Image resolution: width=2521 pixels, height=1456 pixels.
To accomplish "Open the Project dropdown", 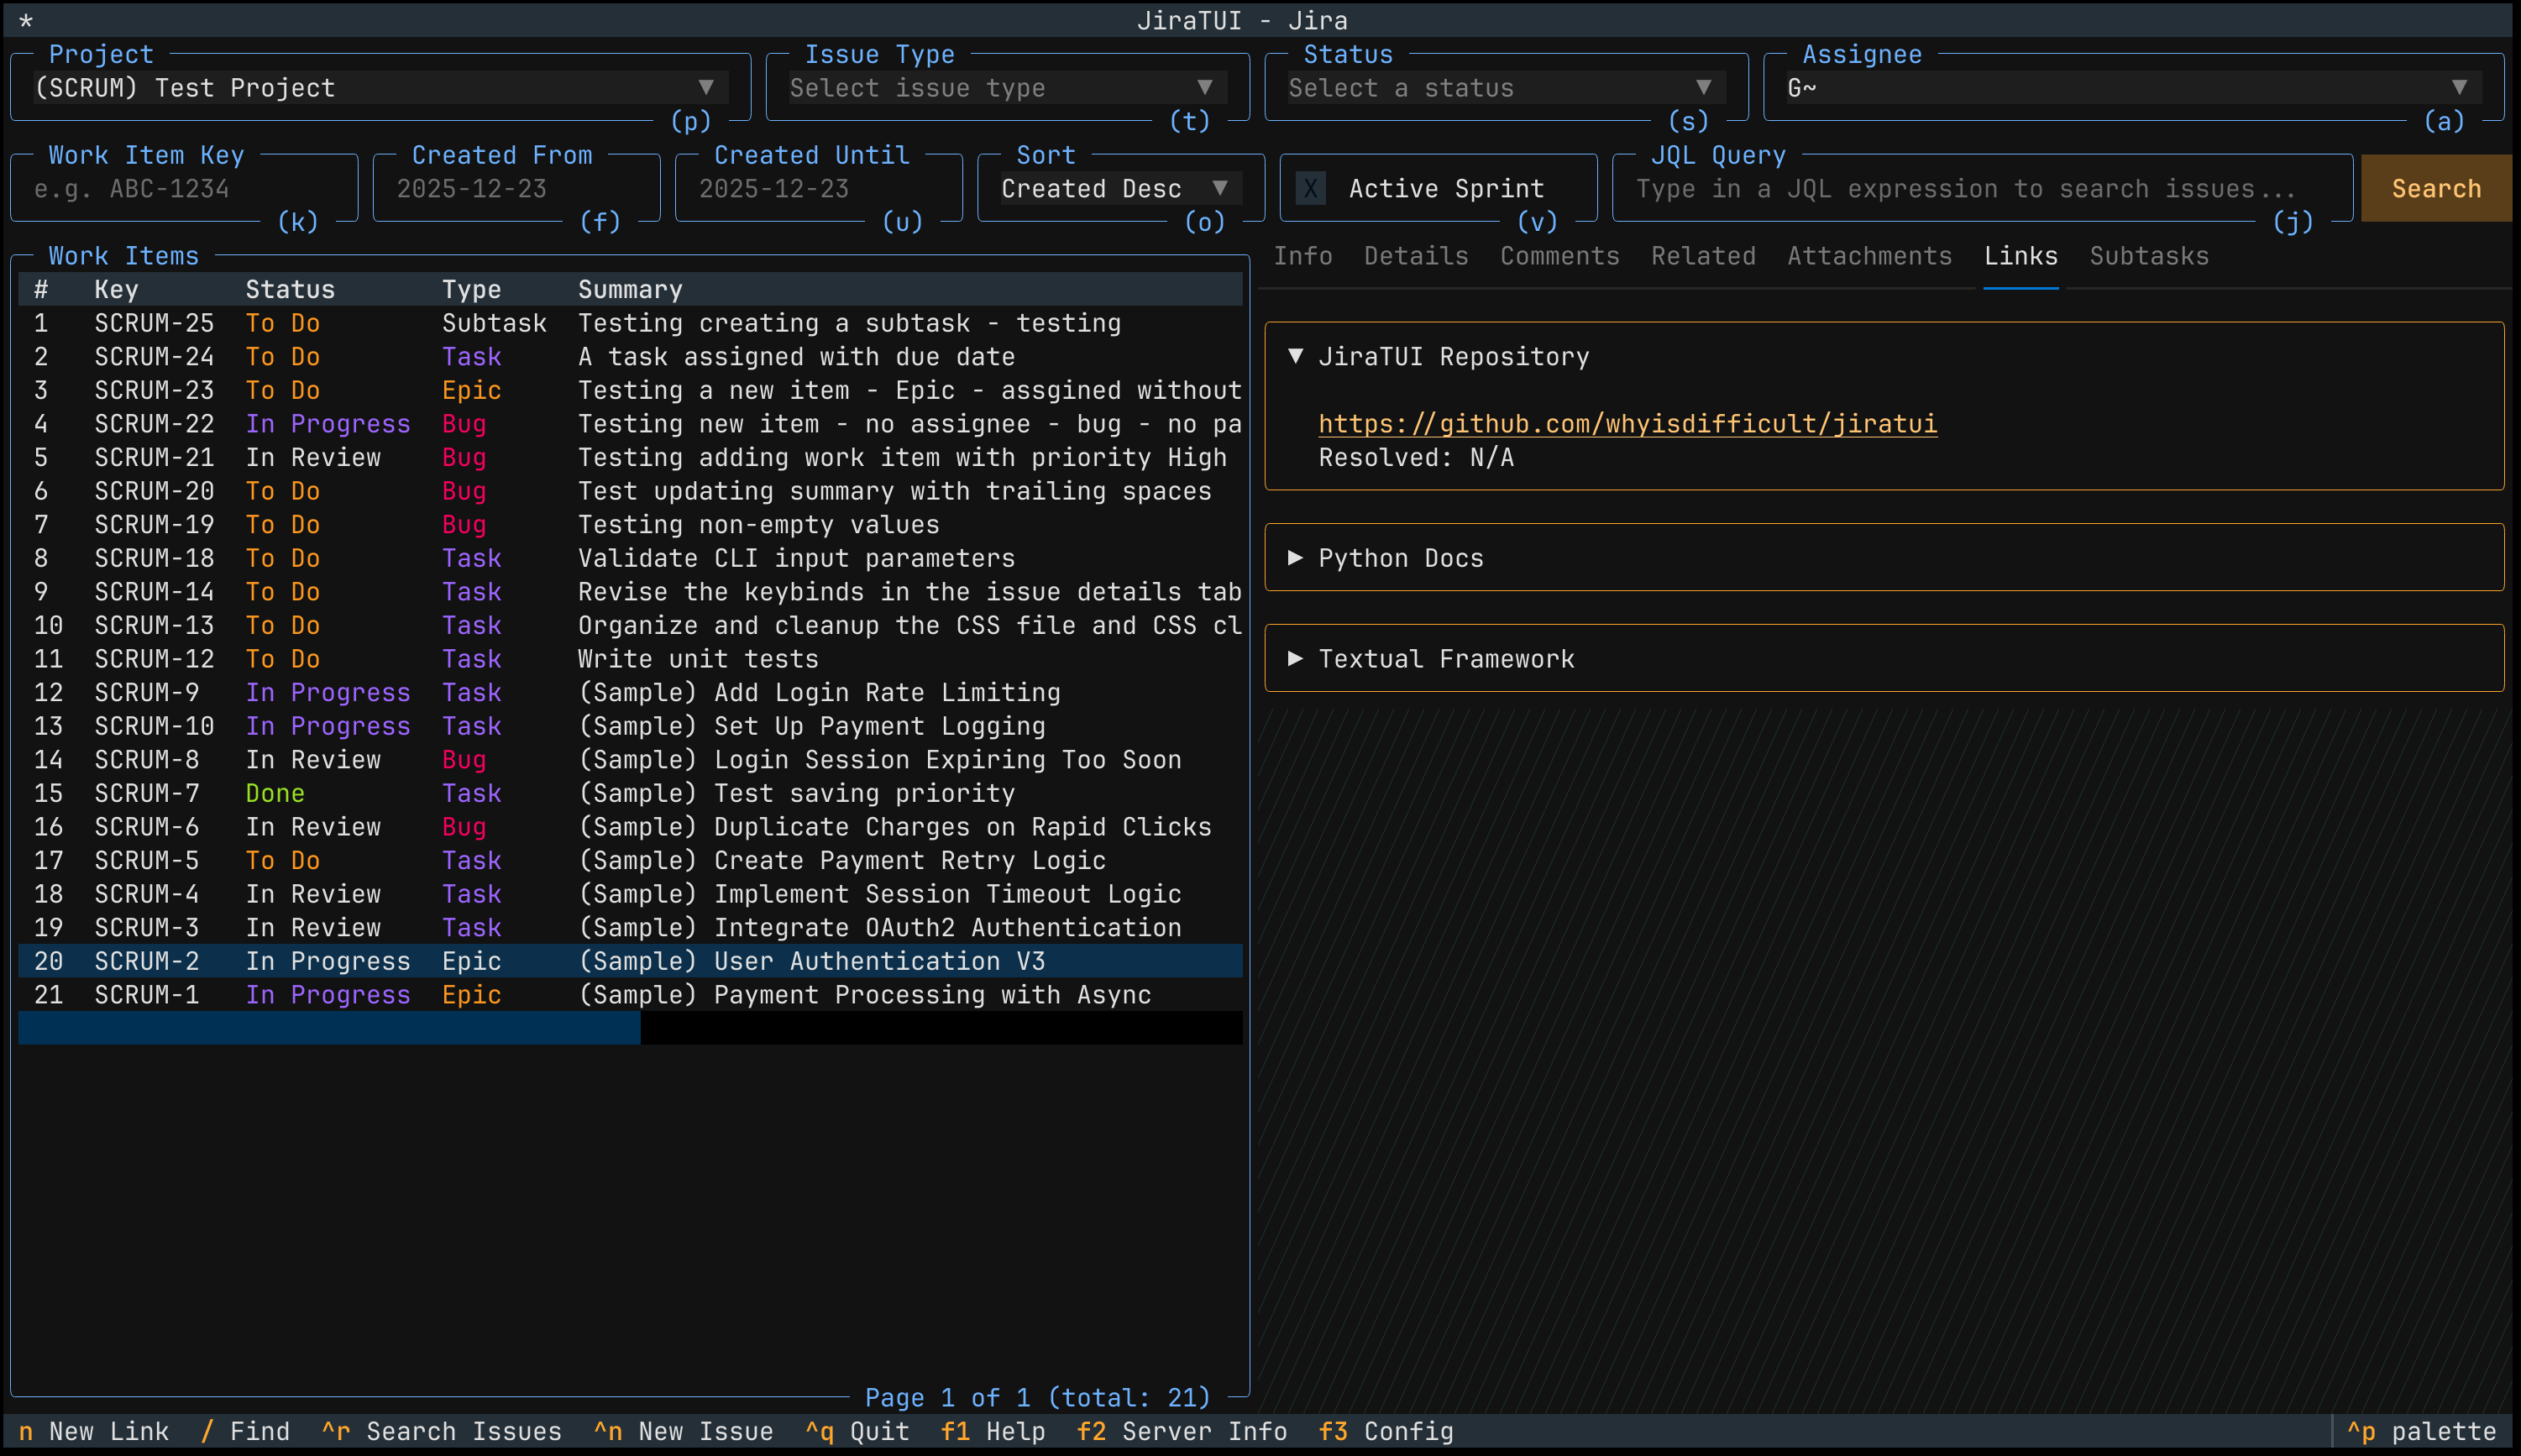I will [380, 88].
